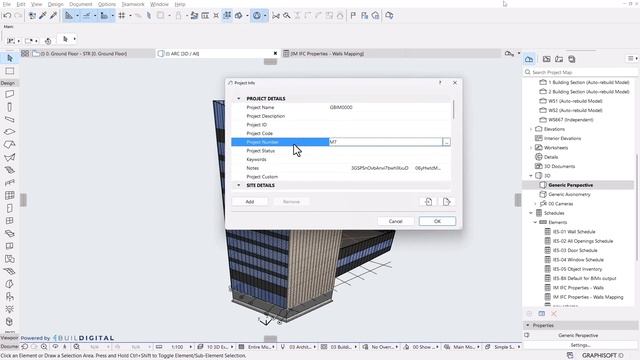
Task: Select the Notes row in Project Details
Action: click(x=341, y=168)
